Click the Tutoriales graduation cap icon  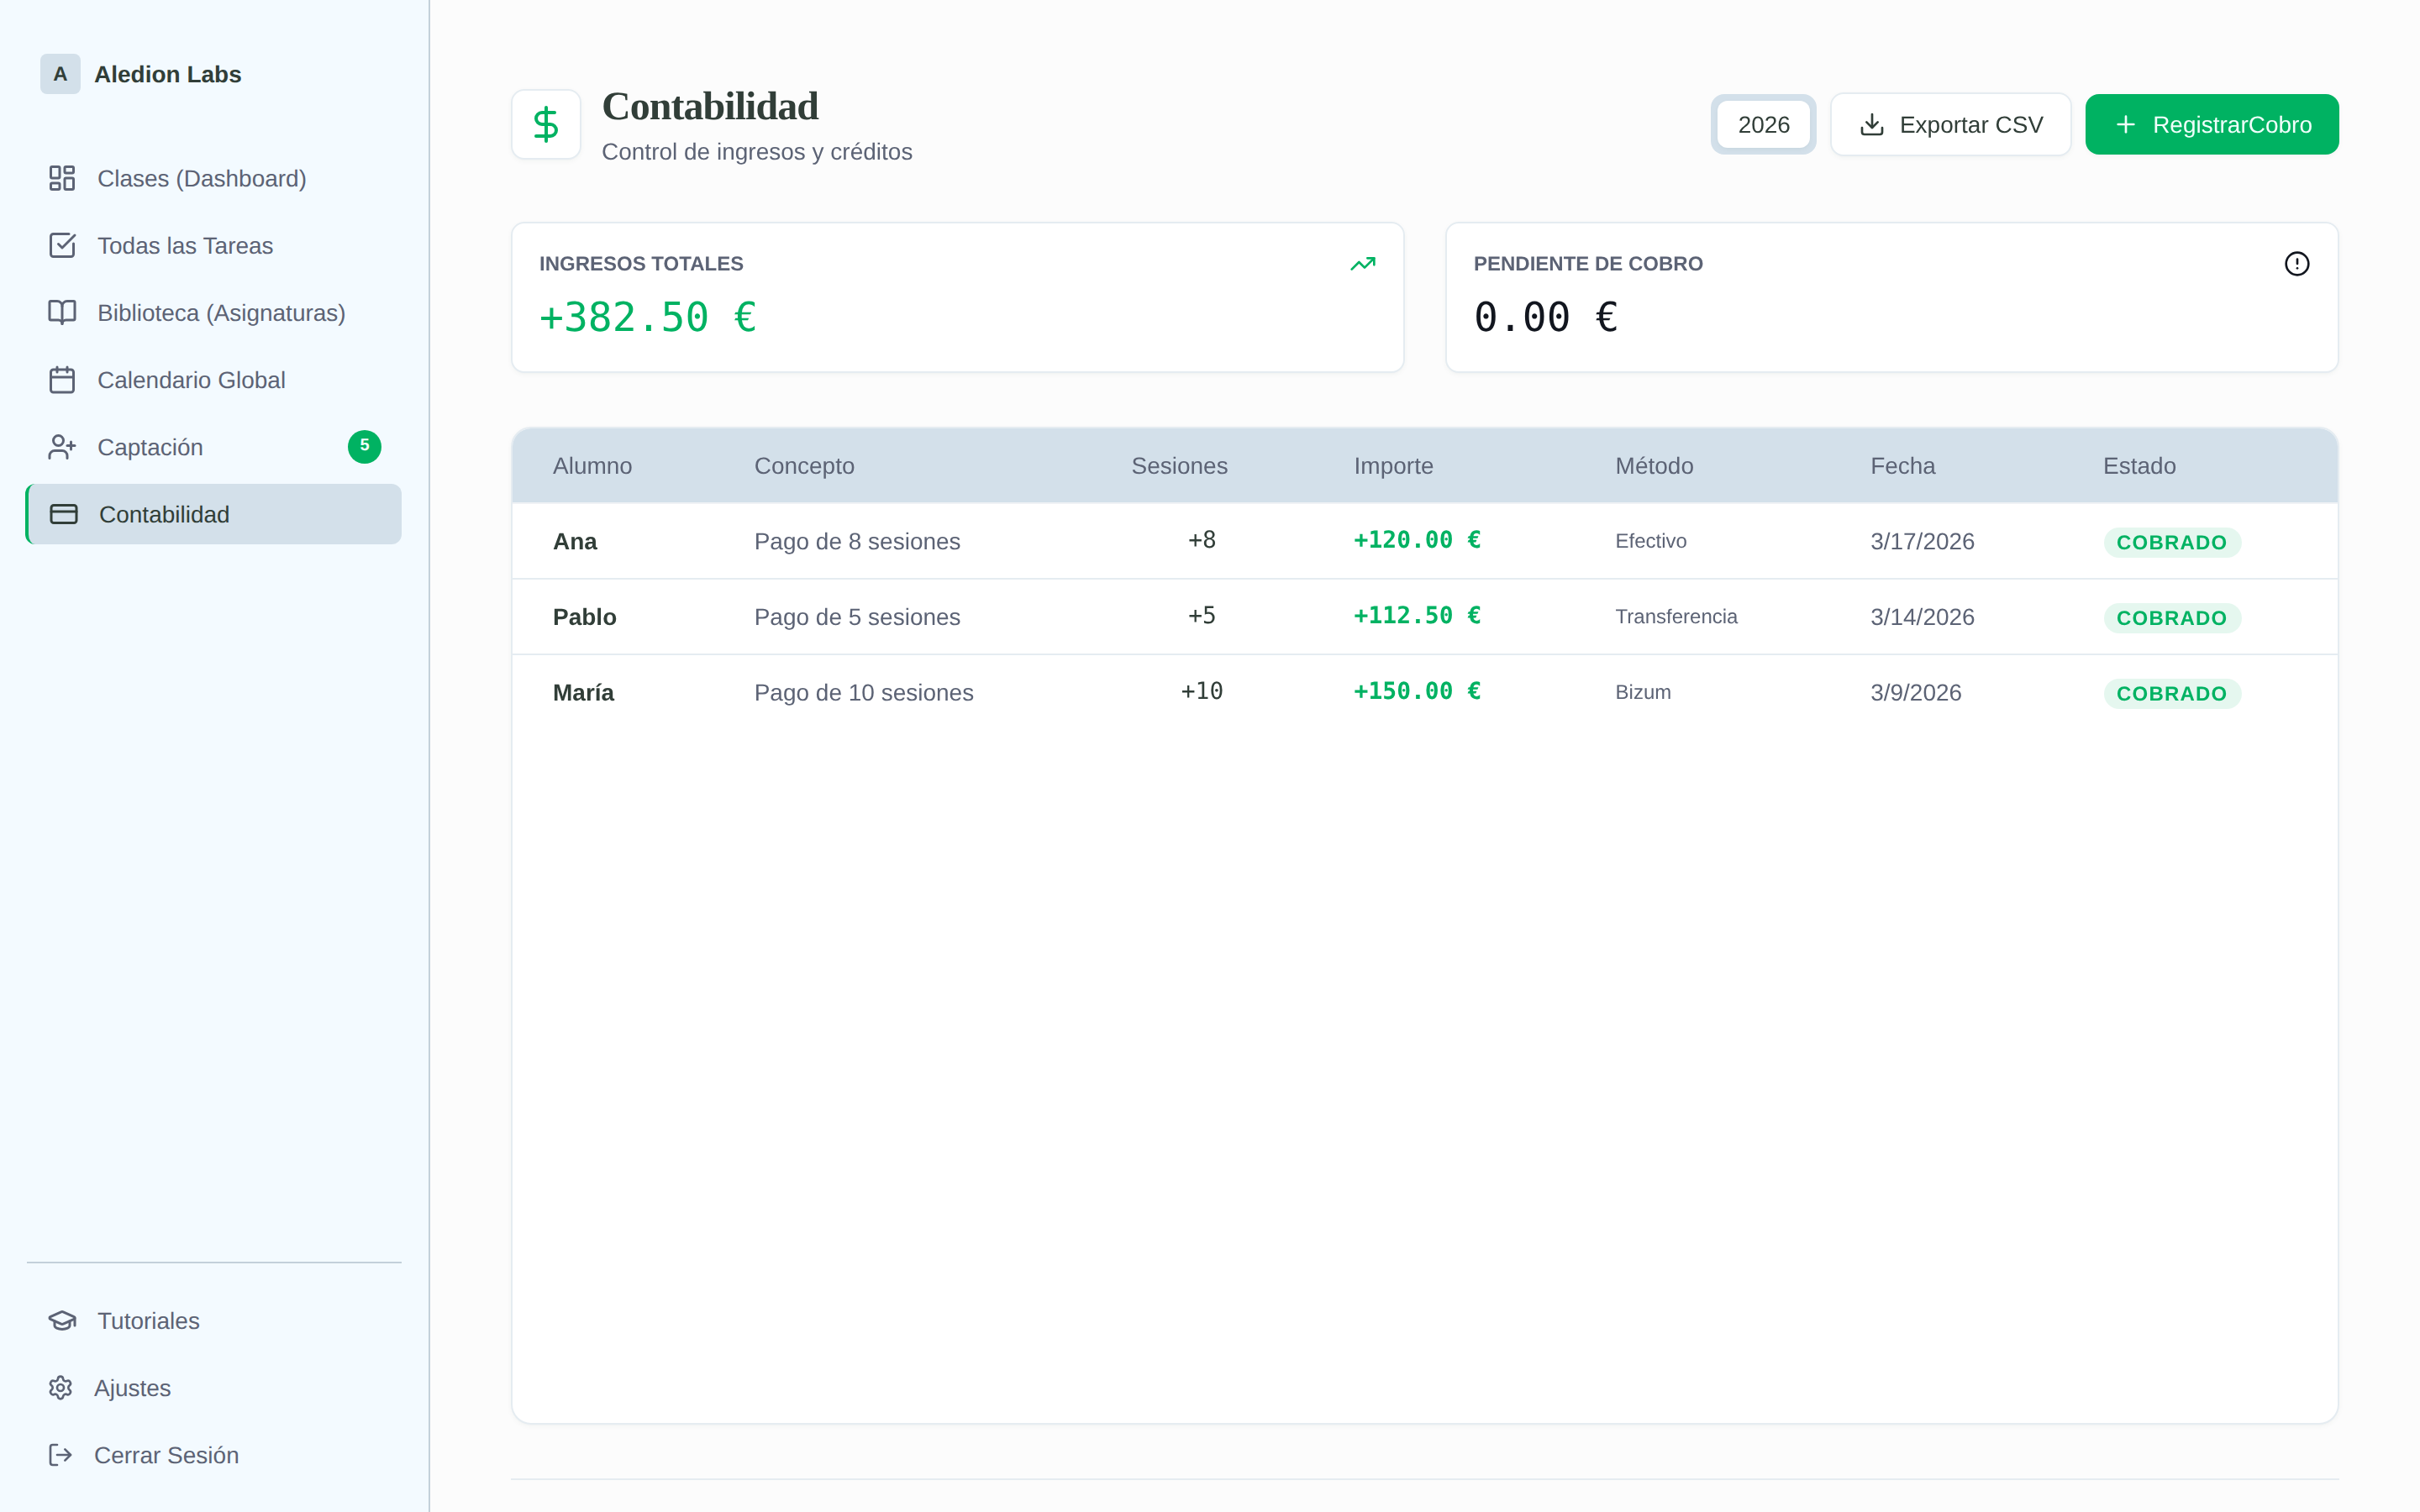click(x=62, y=1321)
